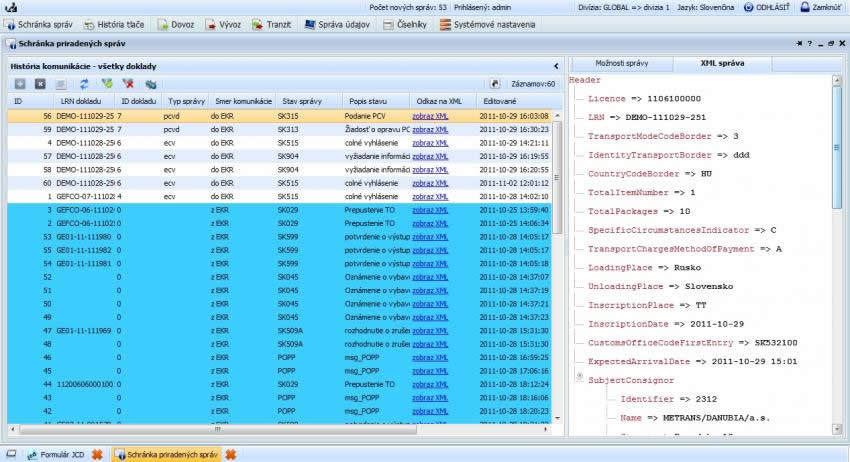Image resolution: width=850 pixels, height=462 pixels.
Task: Select row edited 2011-10-28 17:06:16
Action: point(280,371)
